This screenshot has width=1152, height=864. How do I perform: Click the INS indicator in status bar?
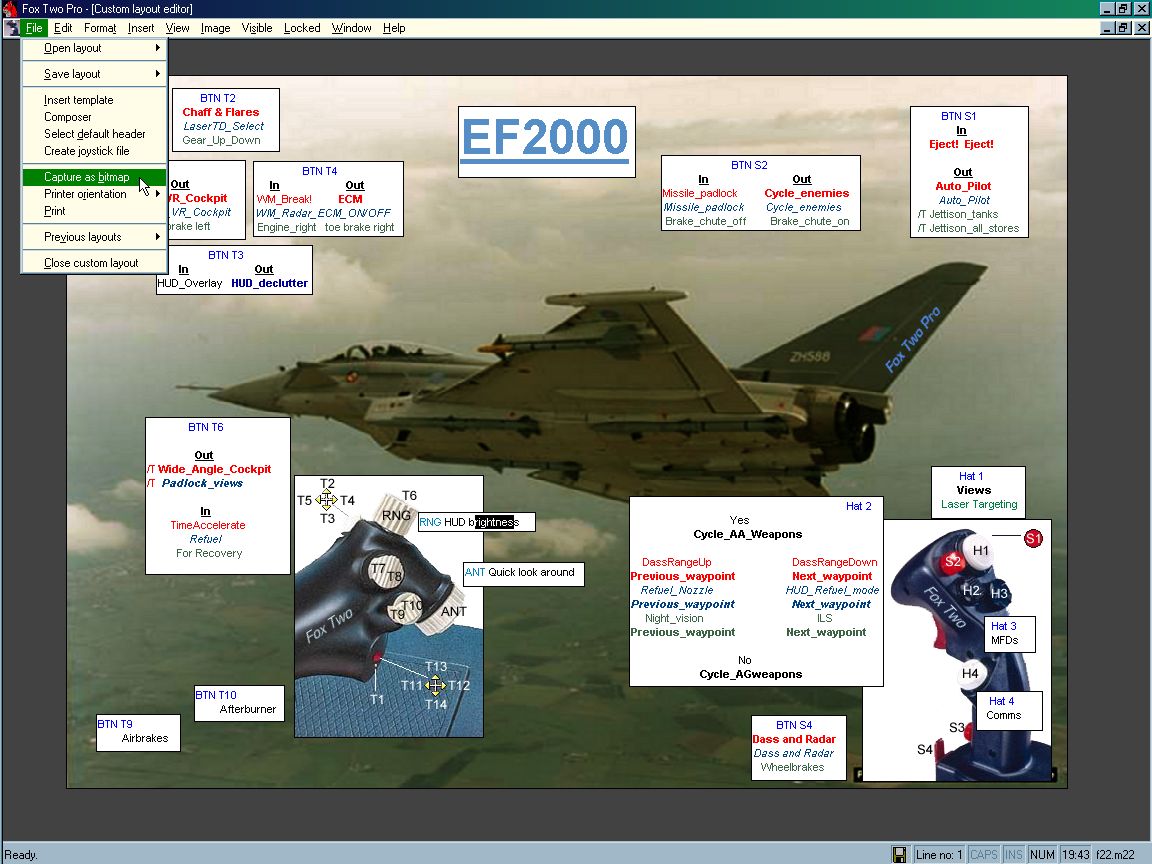(x=1013, y=854)
